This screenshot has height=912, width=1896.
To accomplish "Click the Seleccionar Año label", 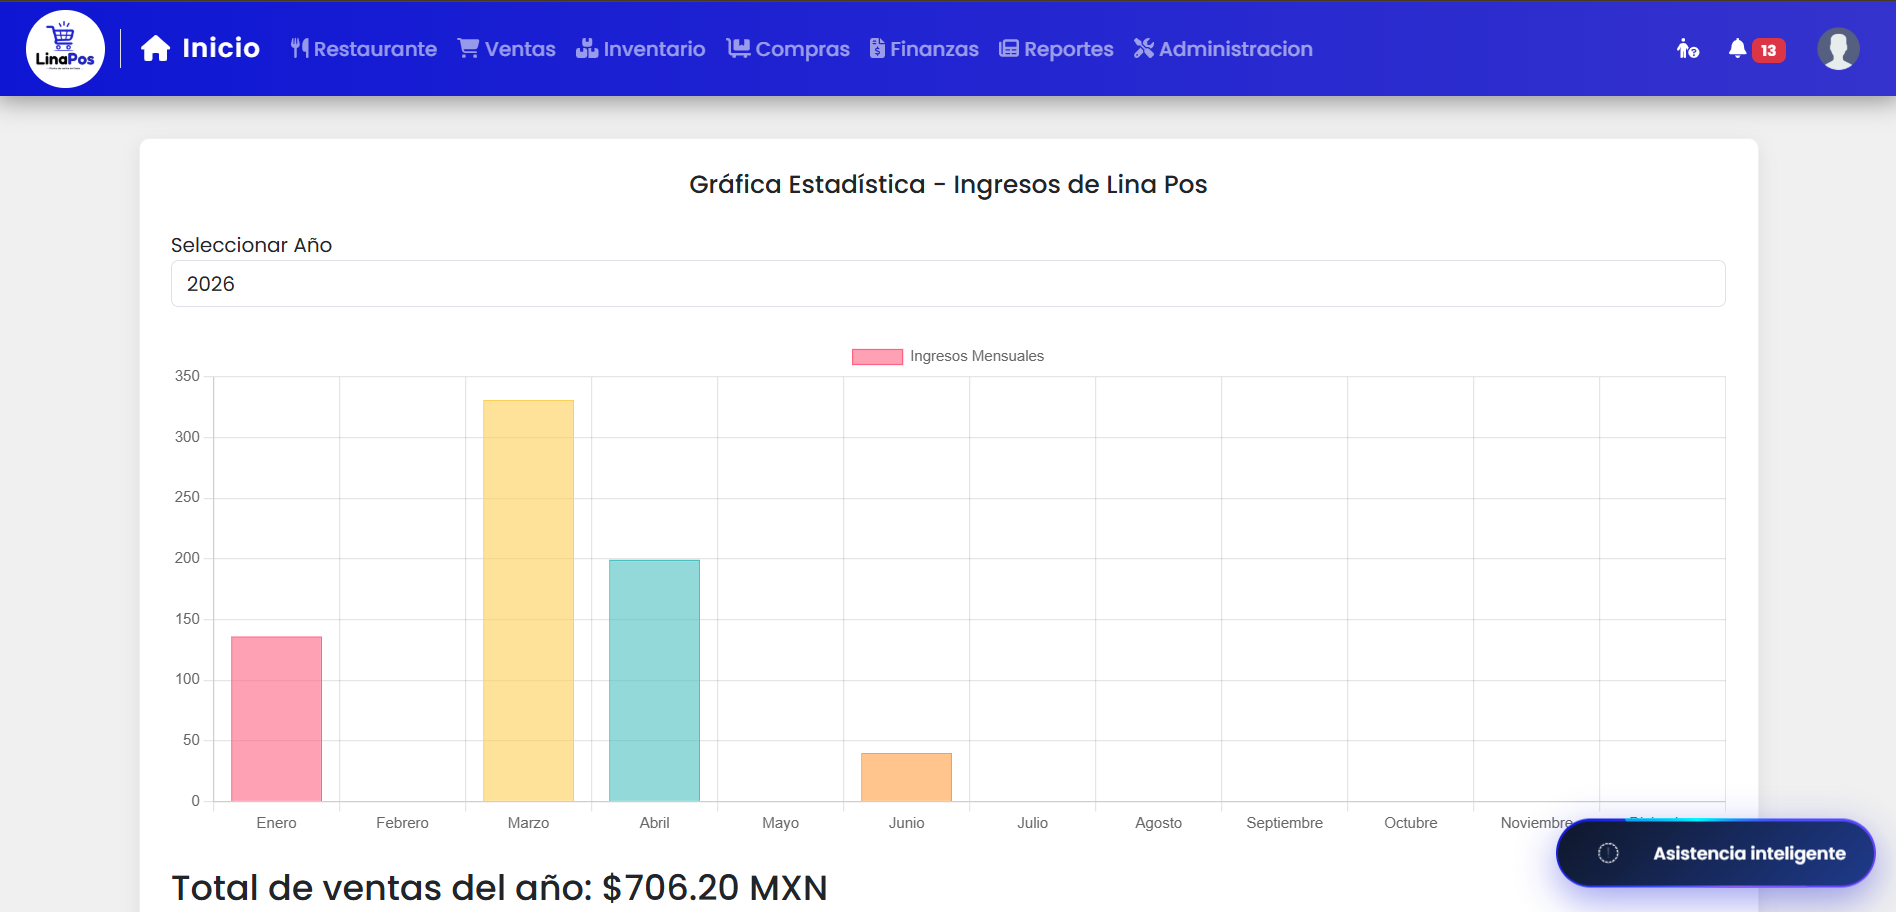I will 251,245.
